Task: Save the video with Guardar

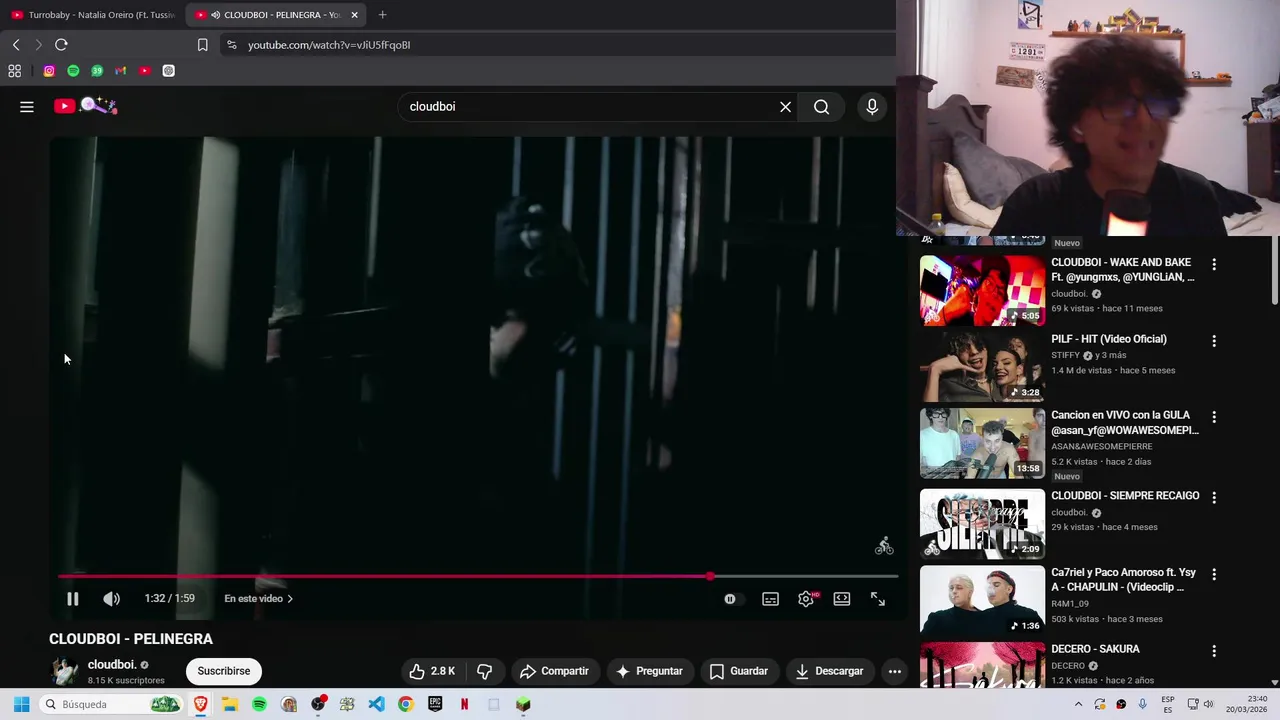Action: [x=738, y=671]
